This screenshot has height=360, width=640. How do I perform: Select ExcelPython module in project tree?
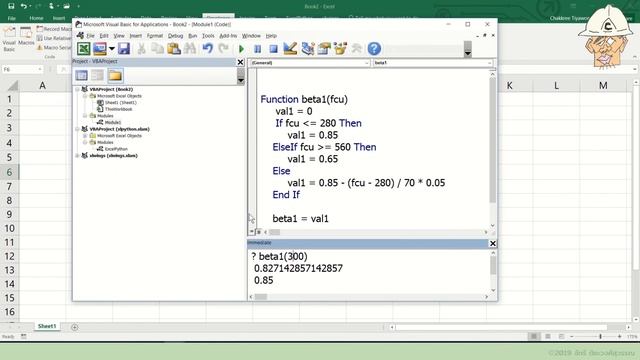[116, 149]
